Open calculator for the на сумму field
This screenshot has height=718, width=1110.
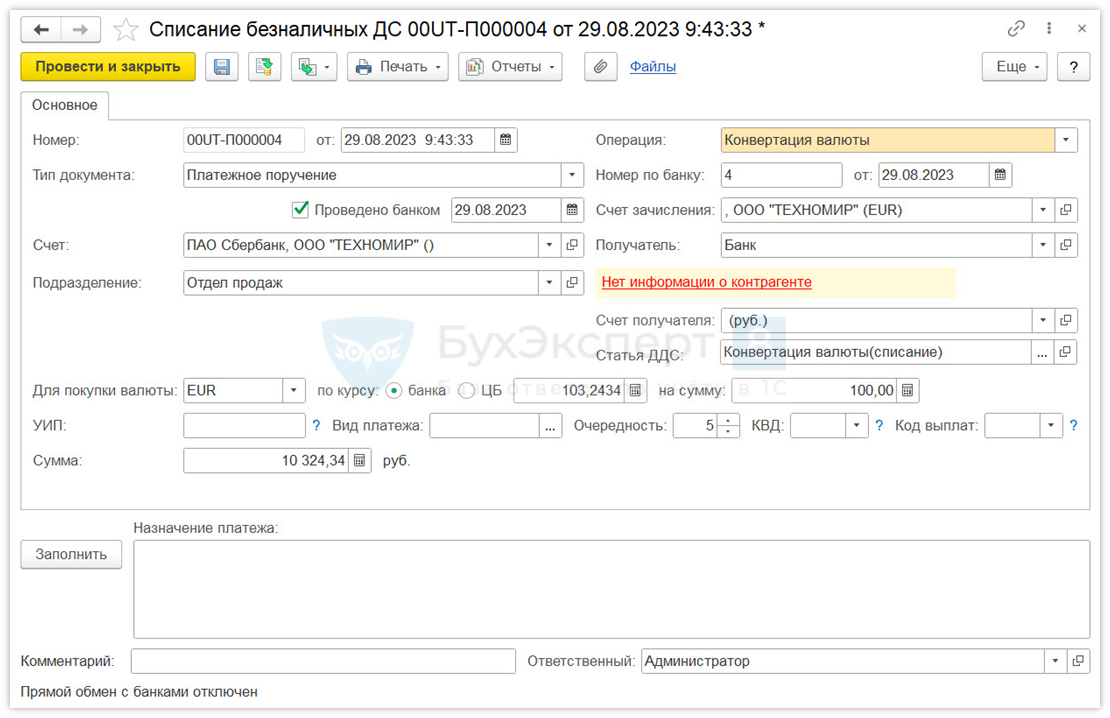pos(908,390)
